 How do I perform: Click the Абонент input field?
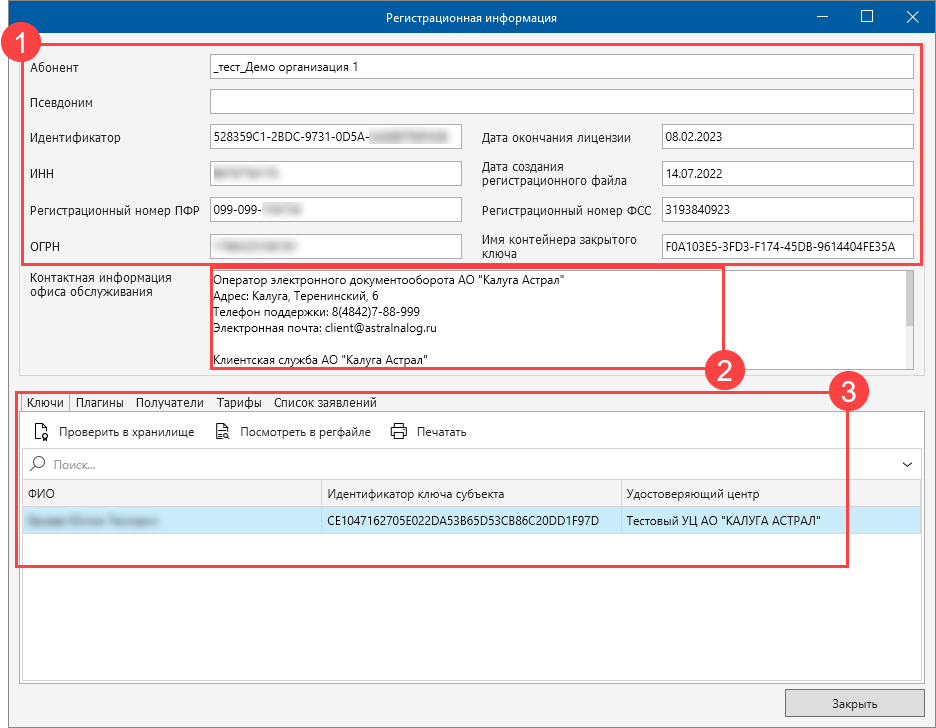tap(561, 67)
